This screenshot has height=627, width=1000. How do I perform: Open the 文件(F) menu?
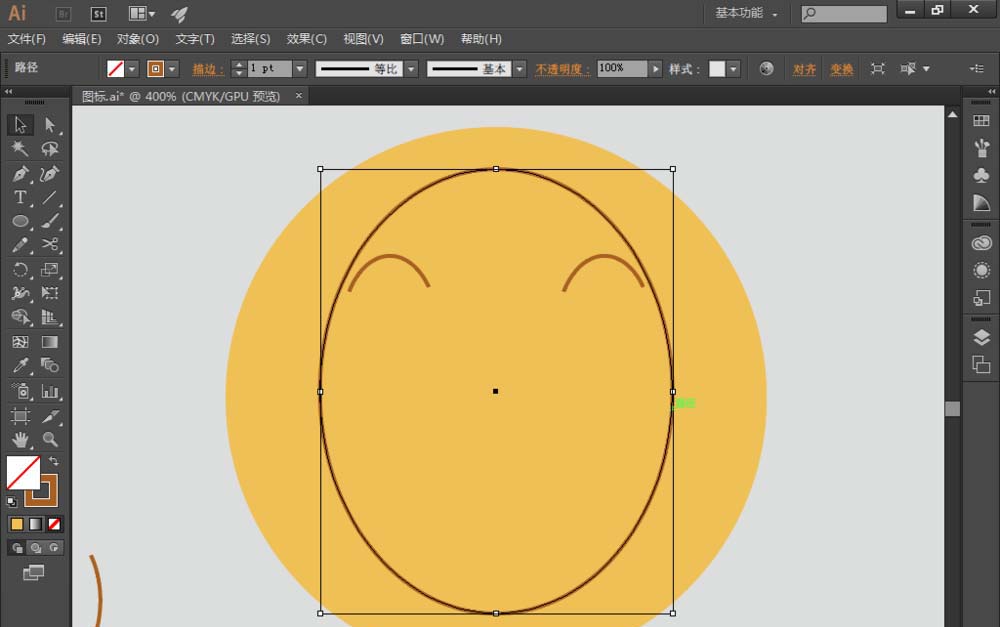coord(27,39)
